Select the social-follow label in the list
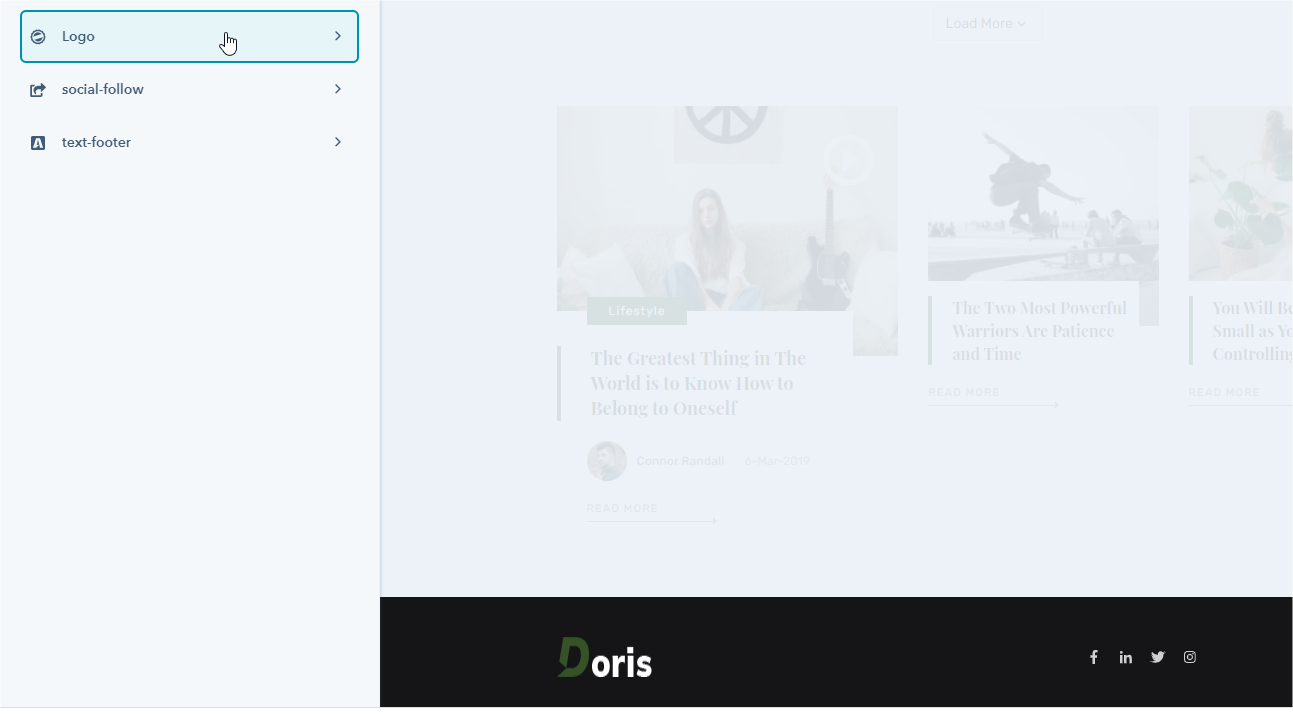 (x=103, y=89)
